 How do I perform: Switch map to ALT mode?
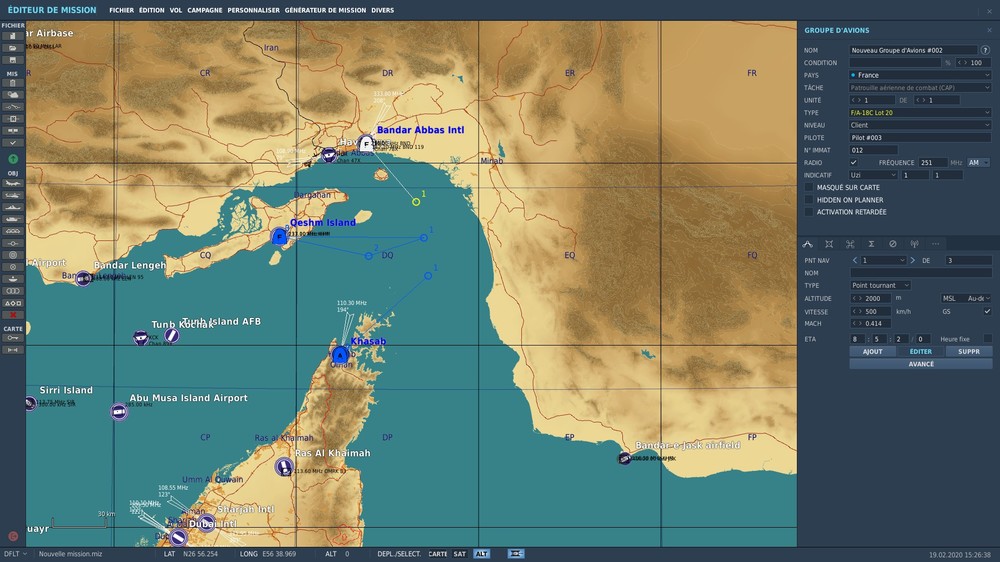point(482,554)
